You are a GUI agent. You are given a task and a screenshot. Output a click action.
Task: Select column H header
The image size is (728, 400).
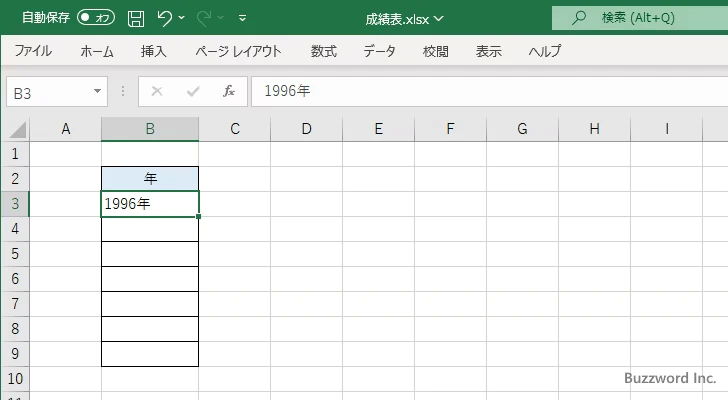tap(594, 129)
